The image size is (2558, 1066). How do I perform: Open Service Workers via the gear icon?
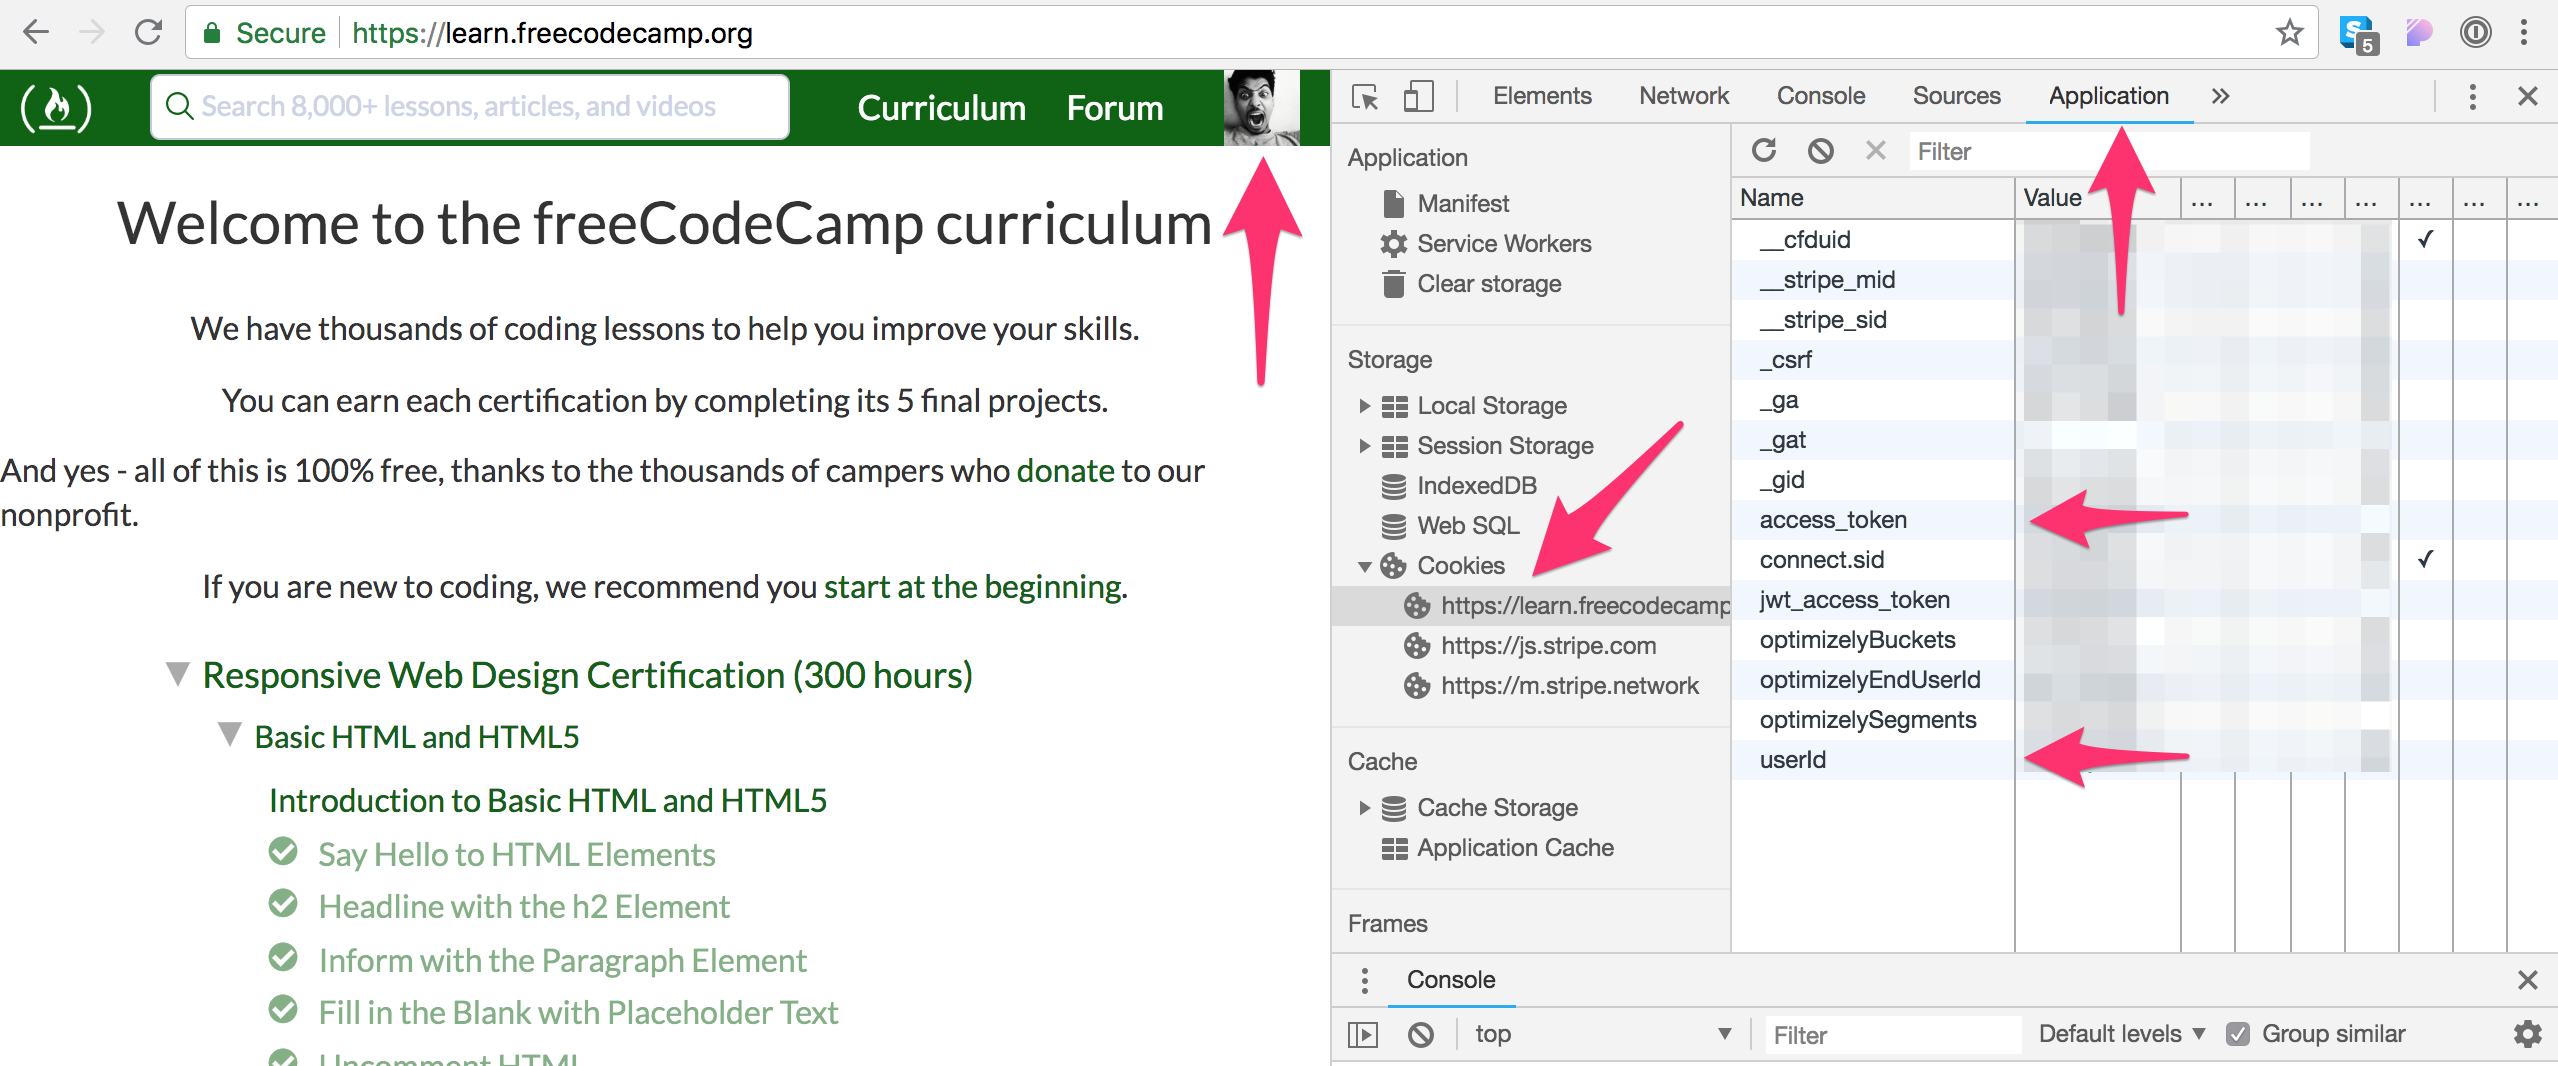1393,243
